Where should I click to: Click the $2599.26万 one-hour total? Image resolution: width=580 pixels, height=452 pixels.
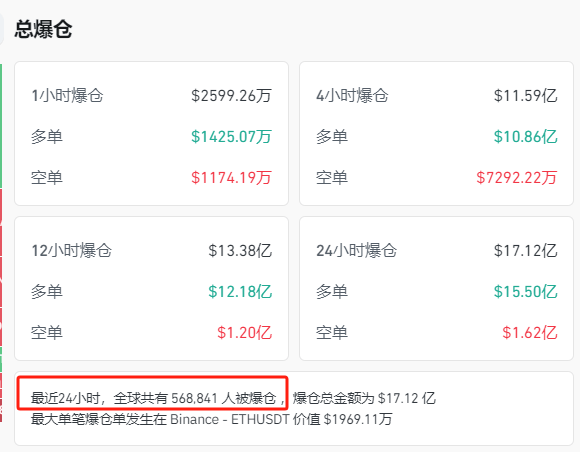(232, 95)
